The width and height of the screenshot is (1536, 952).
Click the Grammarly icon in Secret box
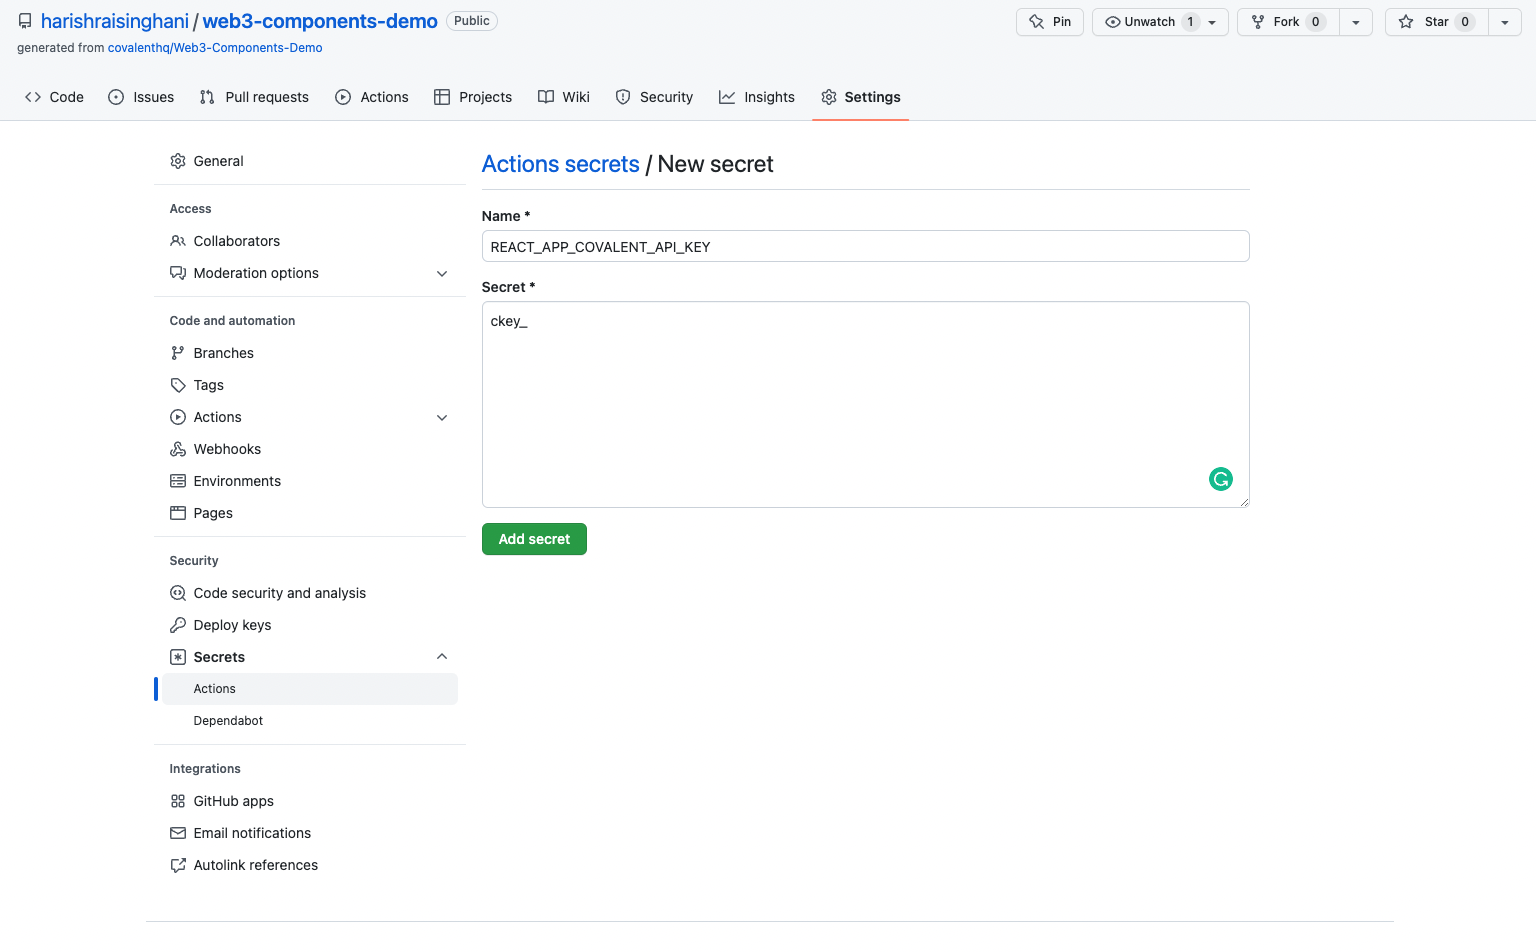click(1220, 479)
